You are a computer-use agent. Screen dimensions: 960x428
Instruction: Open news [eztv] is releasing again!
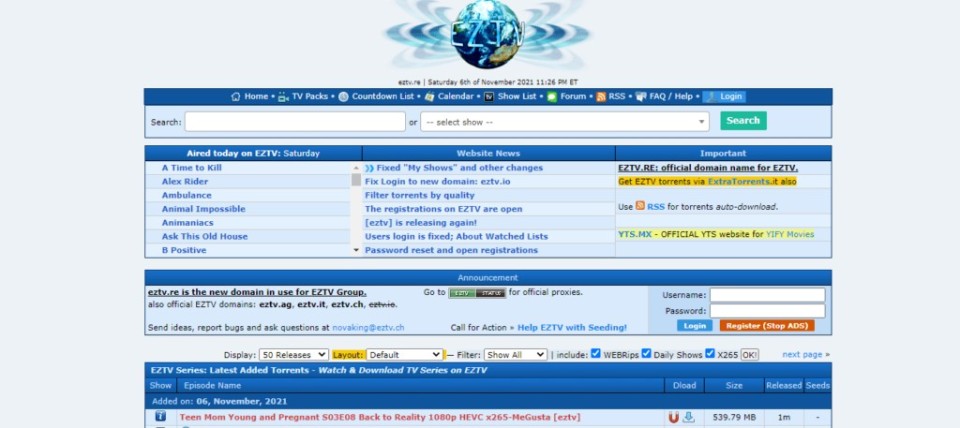tap(421, 223)
